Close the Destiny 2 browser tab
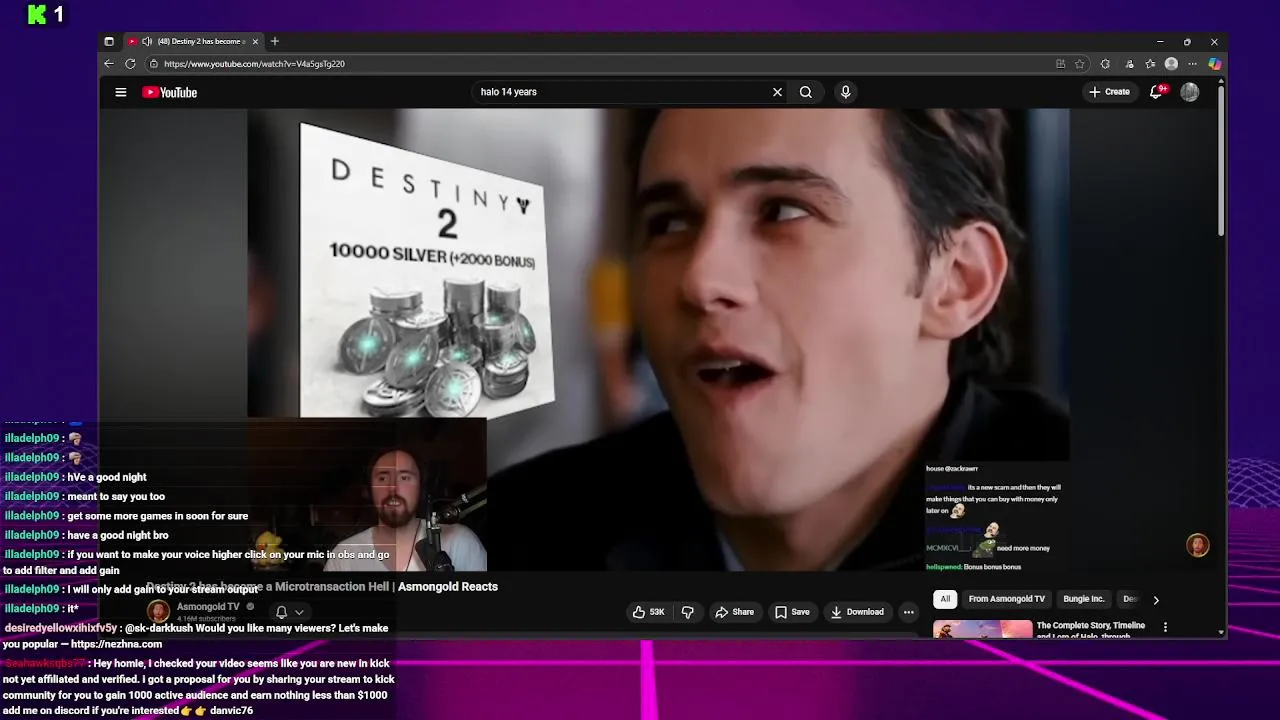This screenshot has height=720, width=1280. (x=255, y=41)
